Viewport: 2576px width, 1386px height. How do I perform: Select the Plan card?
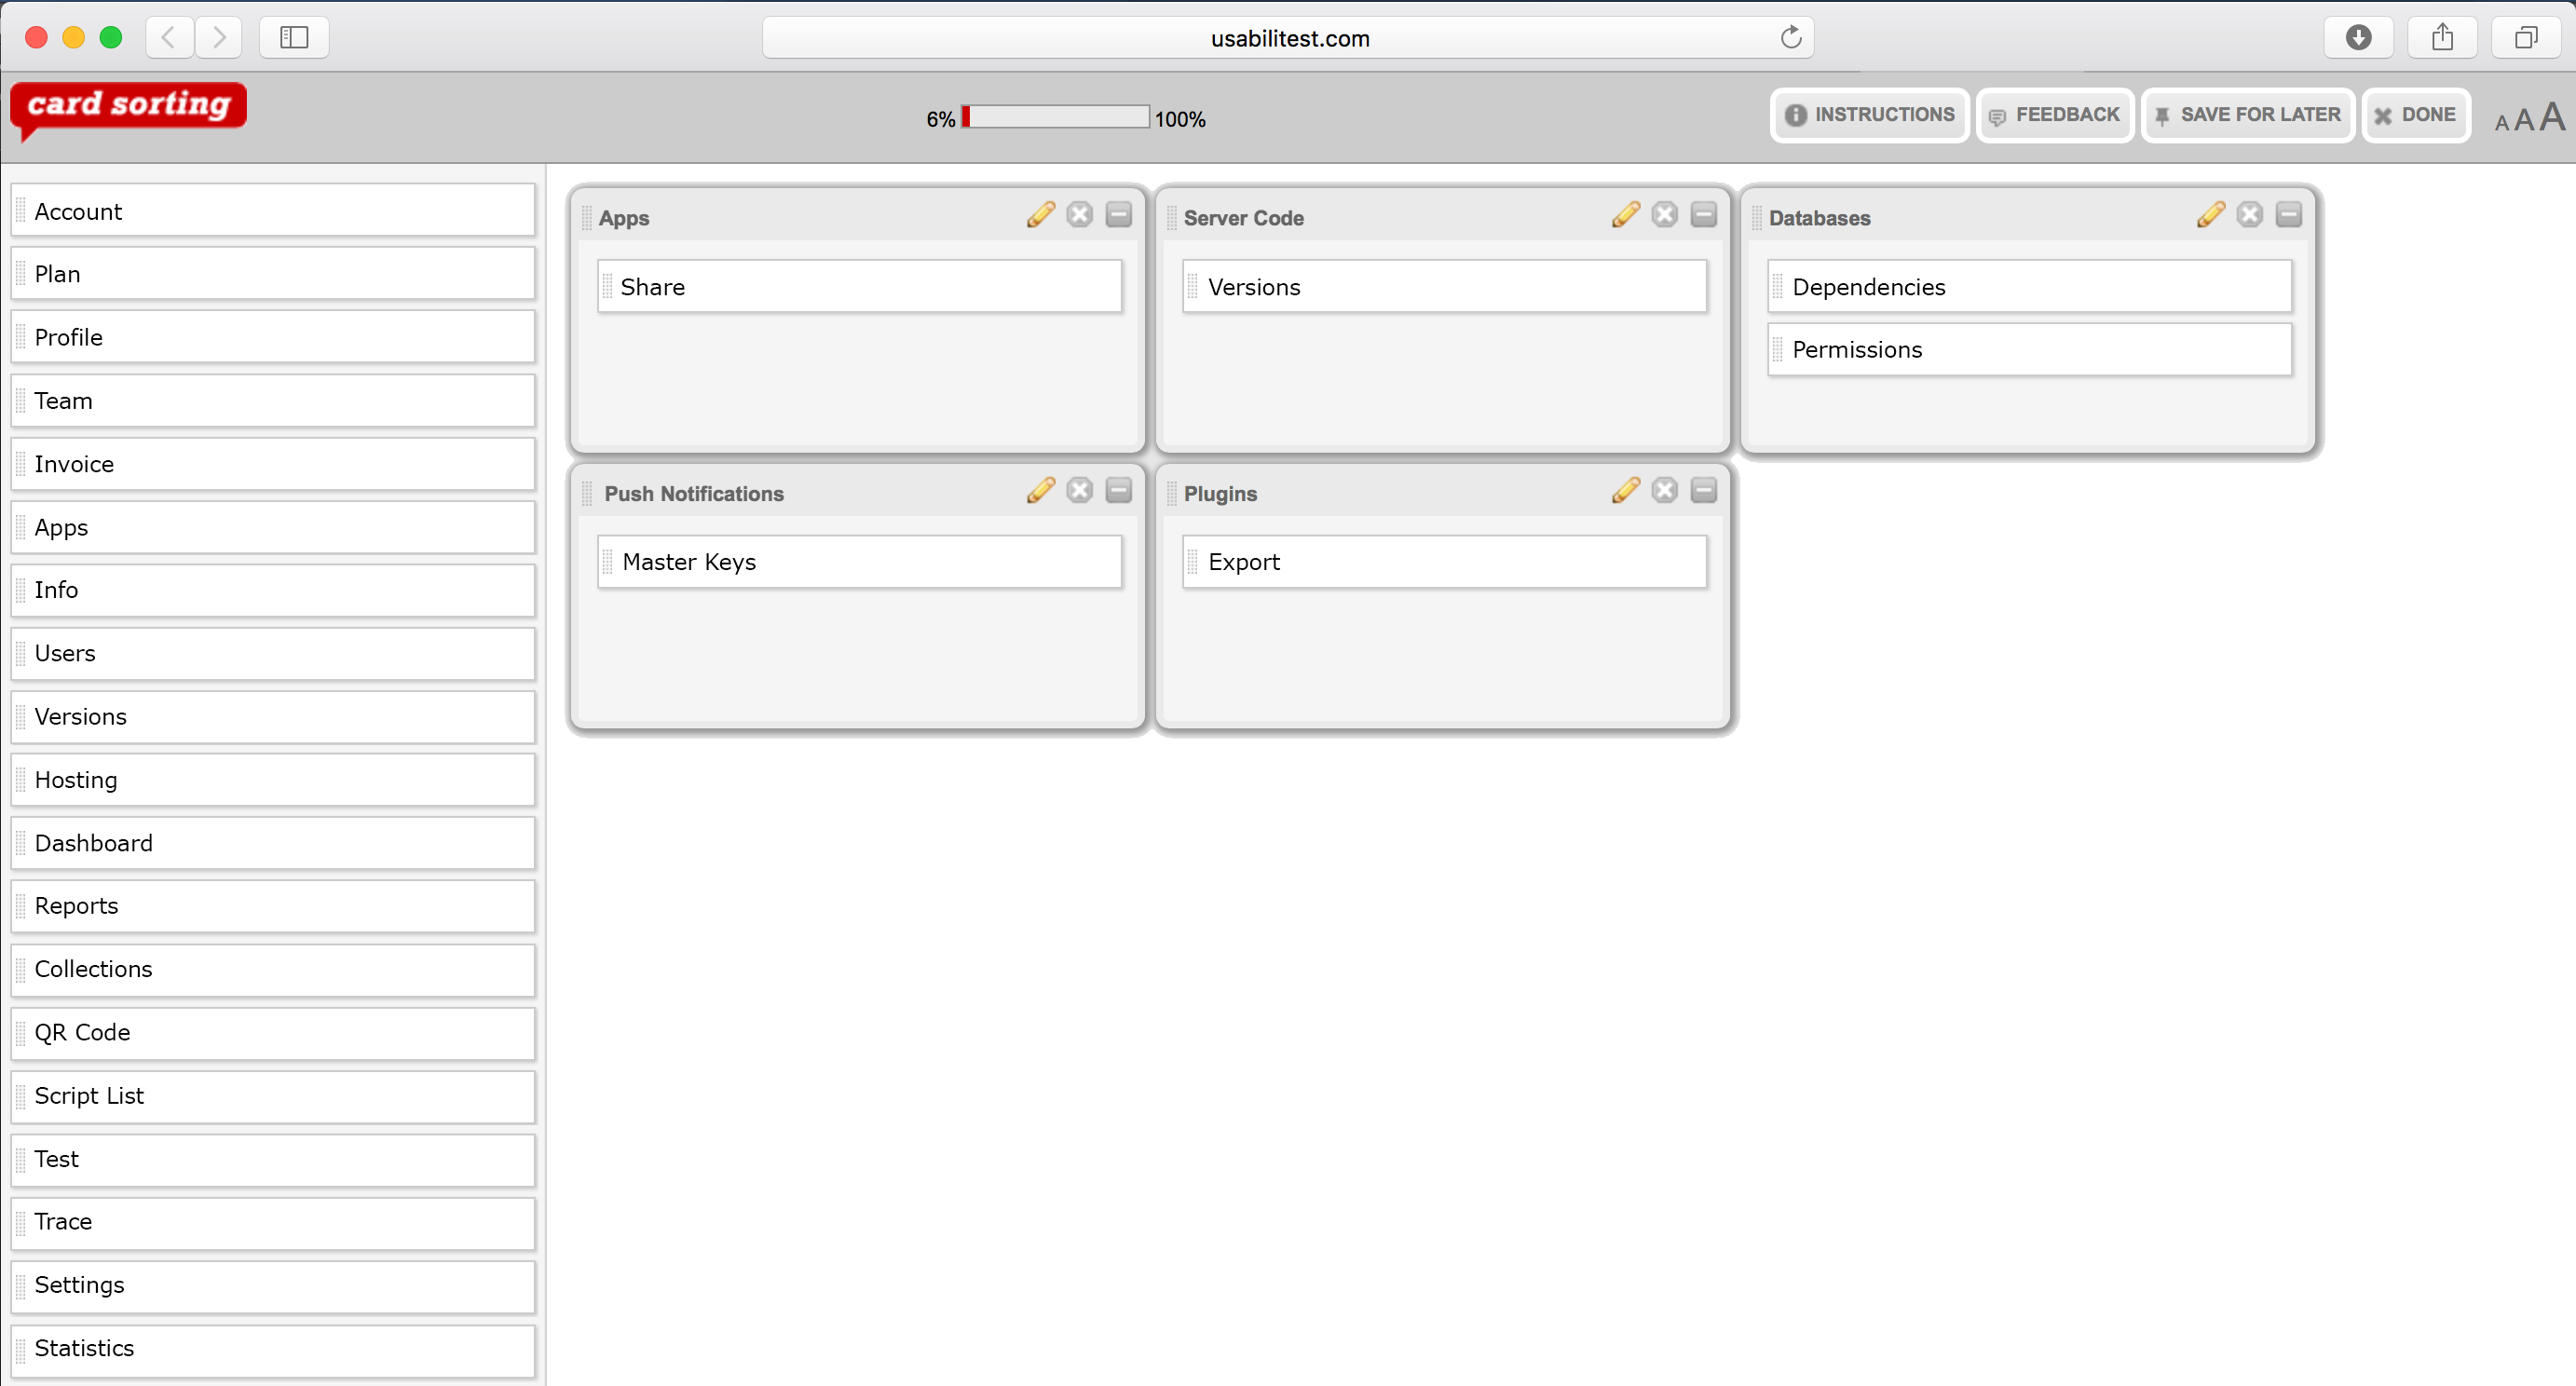click(273, 274)
